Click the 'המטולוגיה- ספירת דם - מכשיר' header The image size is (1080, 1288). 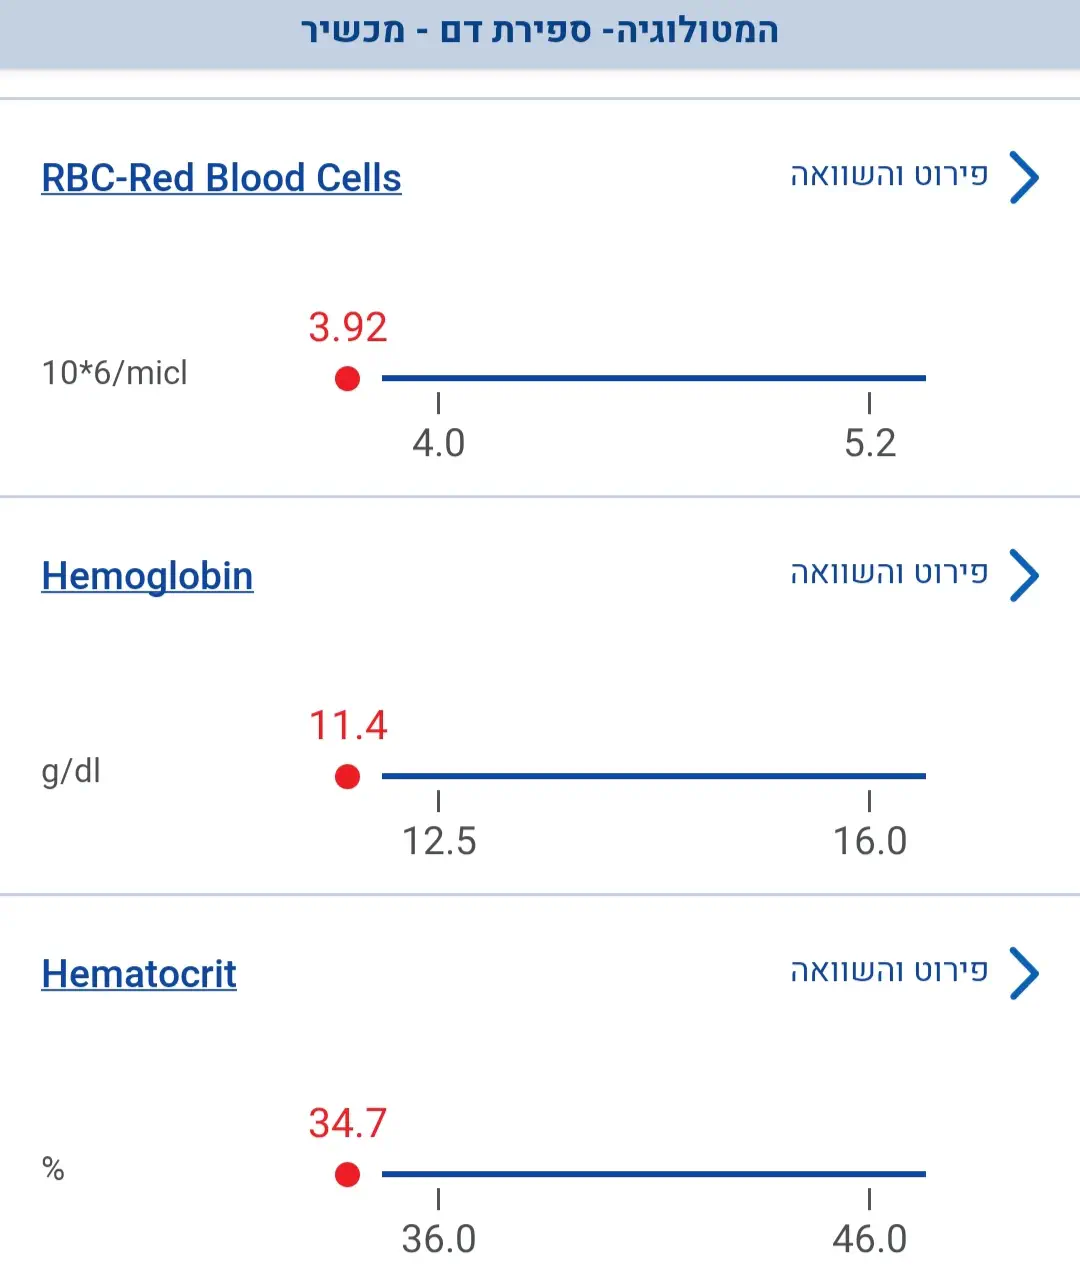[x=540, y=31]
